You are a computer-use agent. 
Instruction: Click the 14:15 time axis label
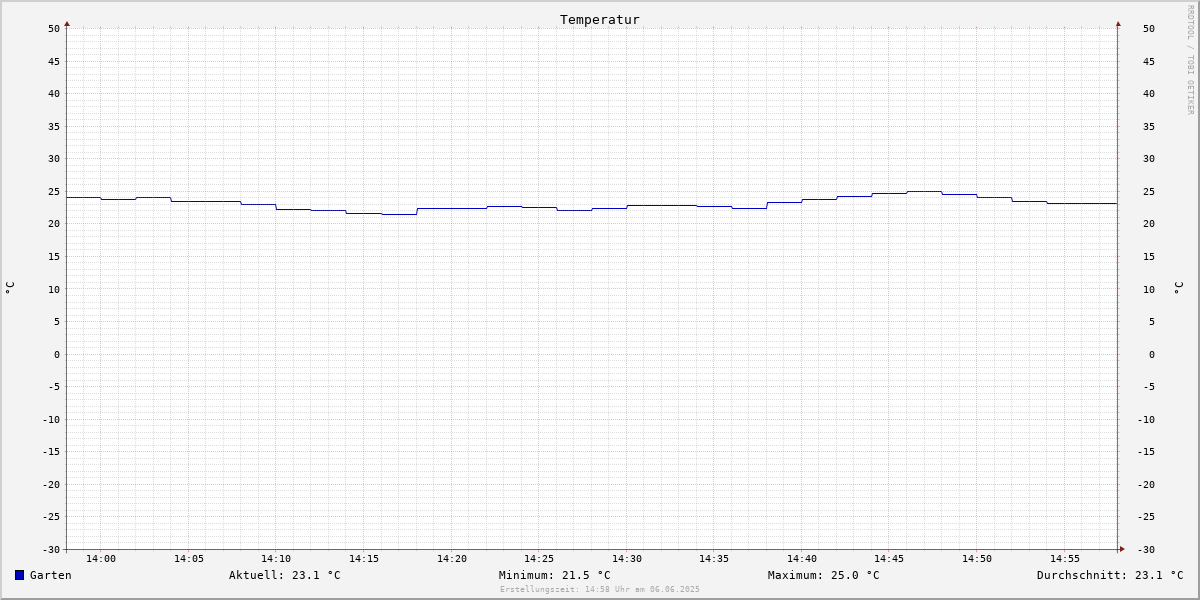click(x=364, y=558)
